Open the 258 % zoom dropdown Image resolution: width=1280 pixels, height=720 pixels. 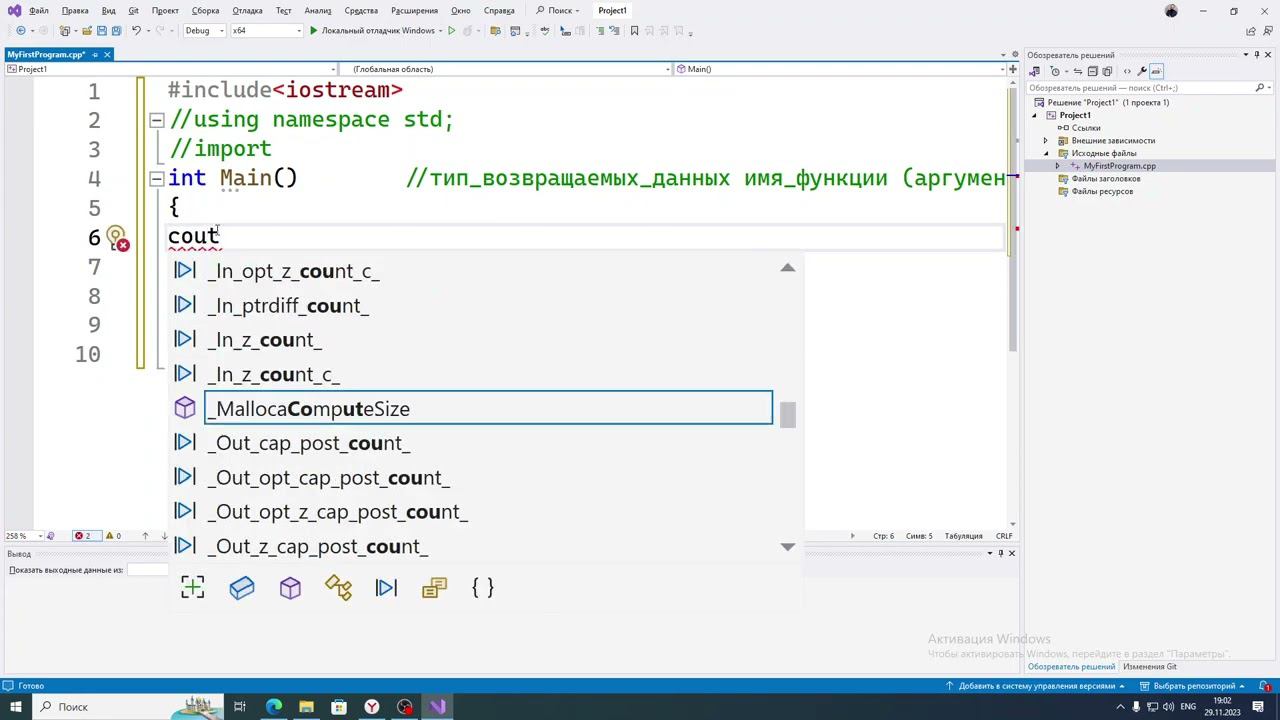[x=22, y=536]
